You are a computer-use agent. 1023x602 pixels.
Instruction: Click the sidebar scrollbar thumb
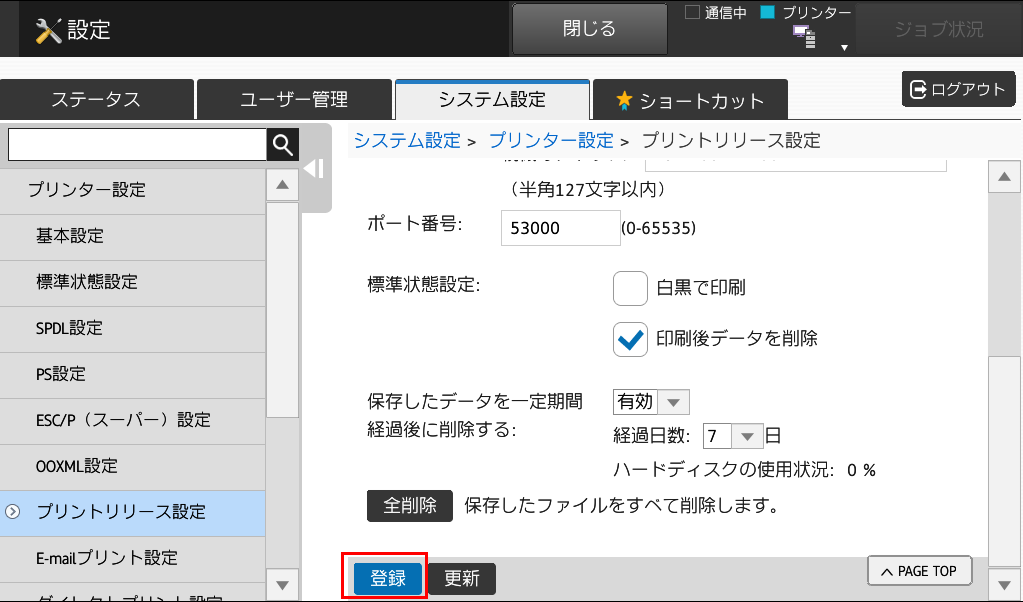[282, 310]
